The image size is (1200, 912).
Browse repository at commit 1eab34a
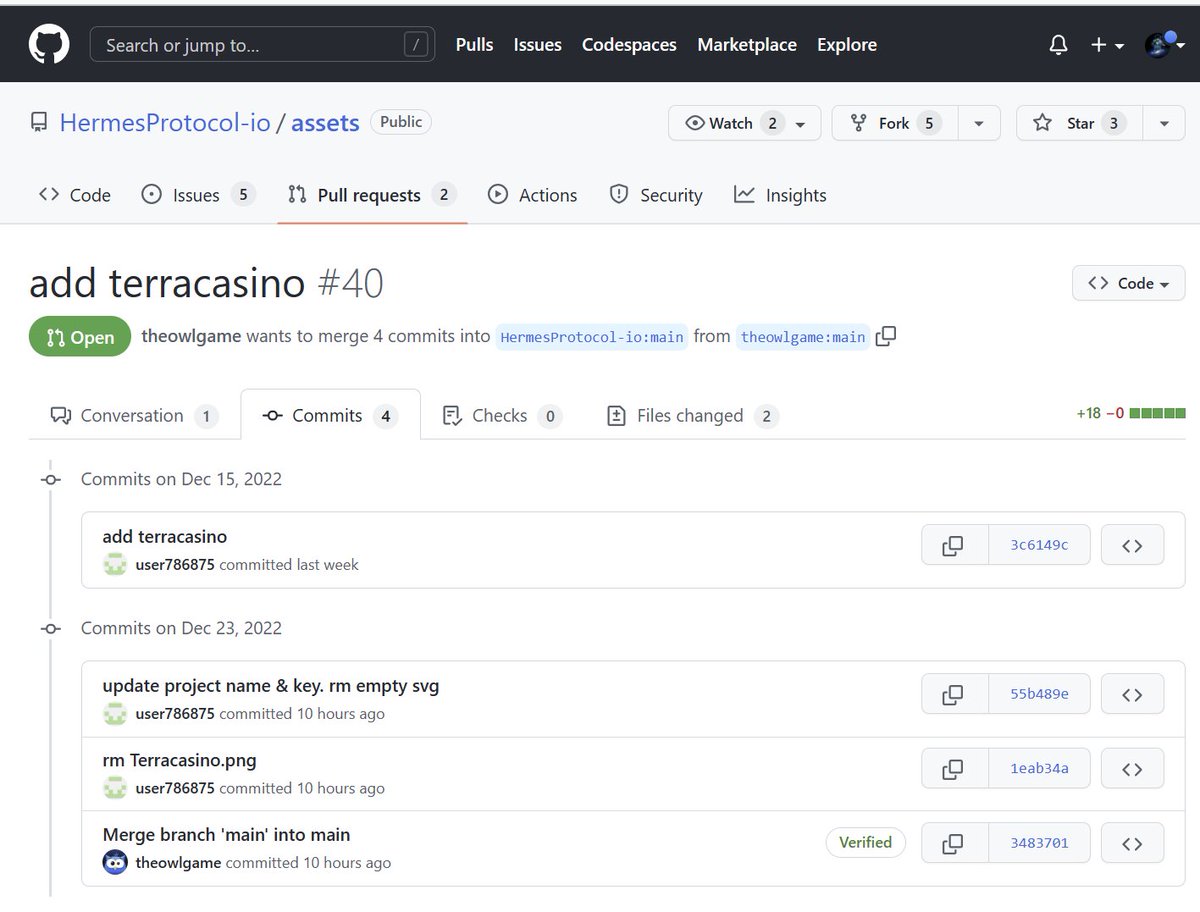click(1132, 768)
